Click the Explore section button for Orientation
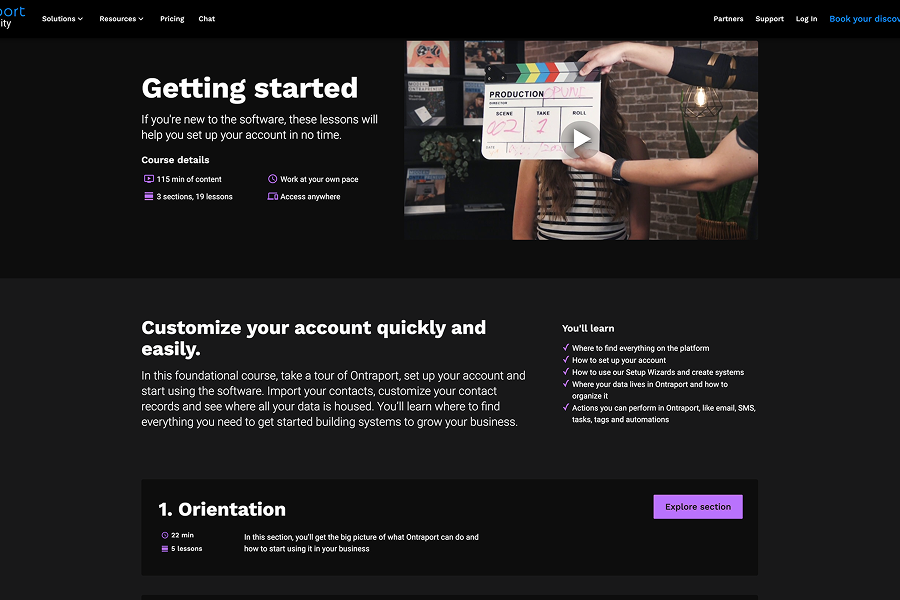The height and width of the screenshot is (600, 900). pyautogui.click(x=698, y=507)
